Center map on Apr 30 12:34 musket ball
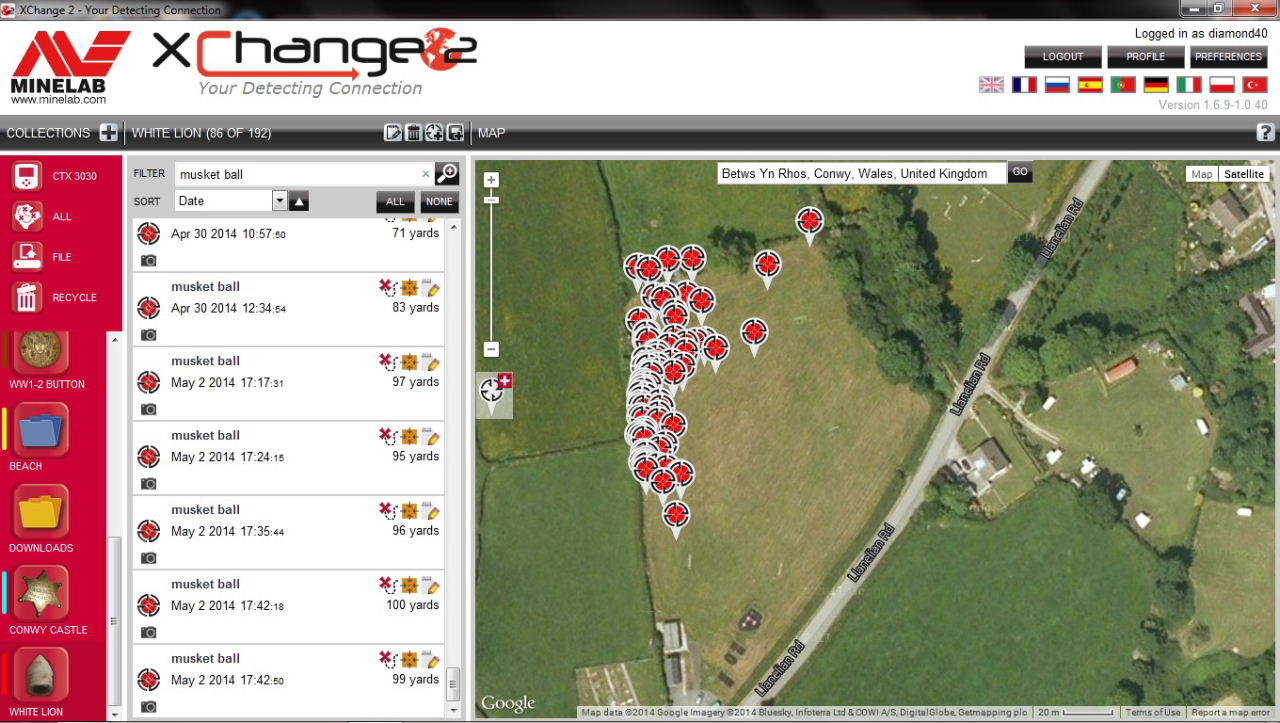This screenshot has height=723, width=1280. (x=409, y=288)
